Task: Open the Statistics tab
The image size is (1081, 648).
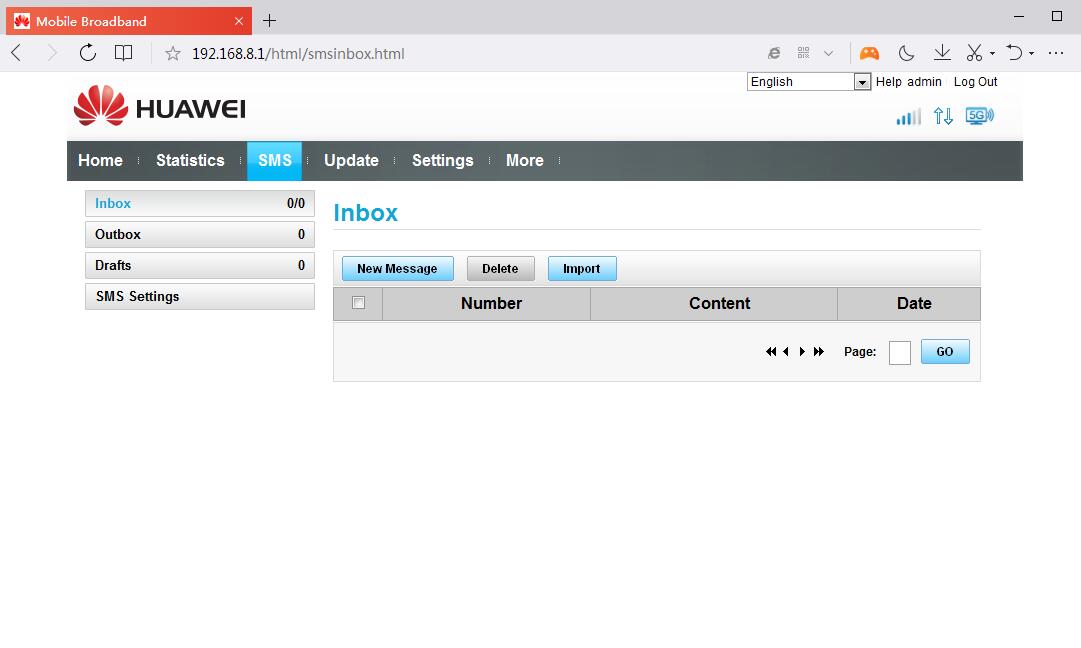Action: click(x=190, y=161)
